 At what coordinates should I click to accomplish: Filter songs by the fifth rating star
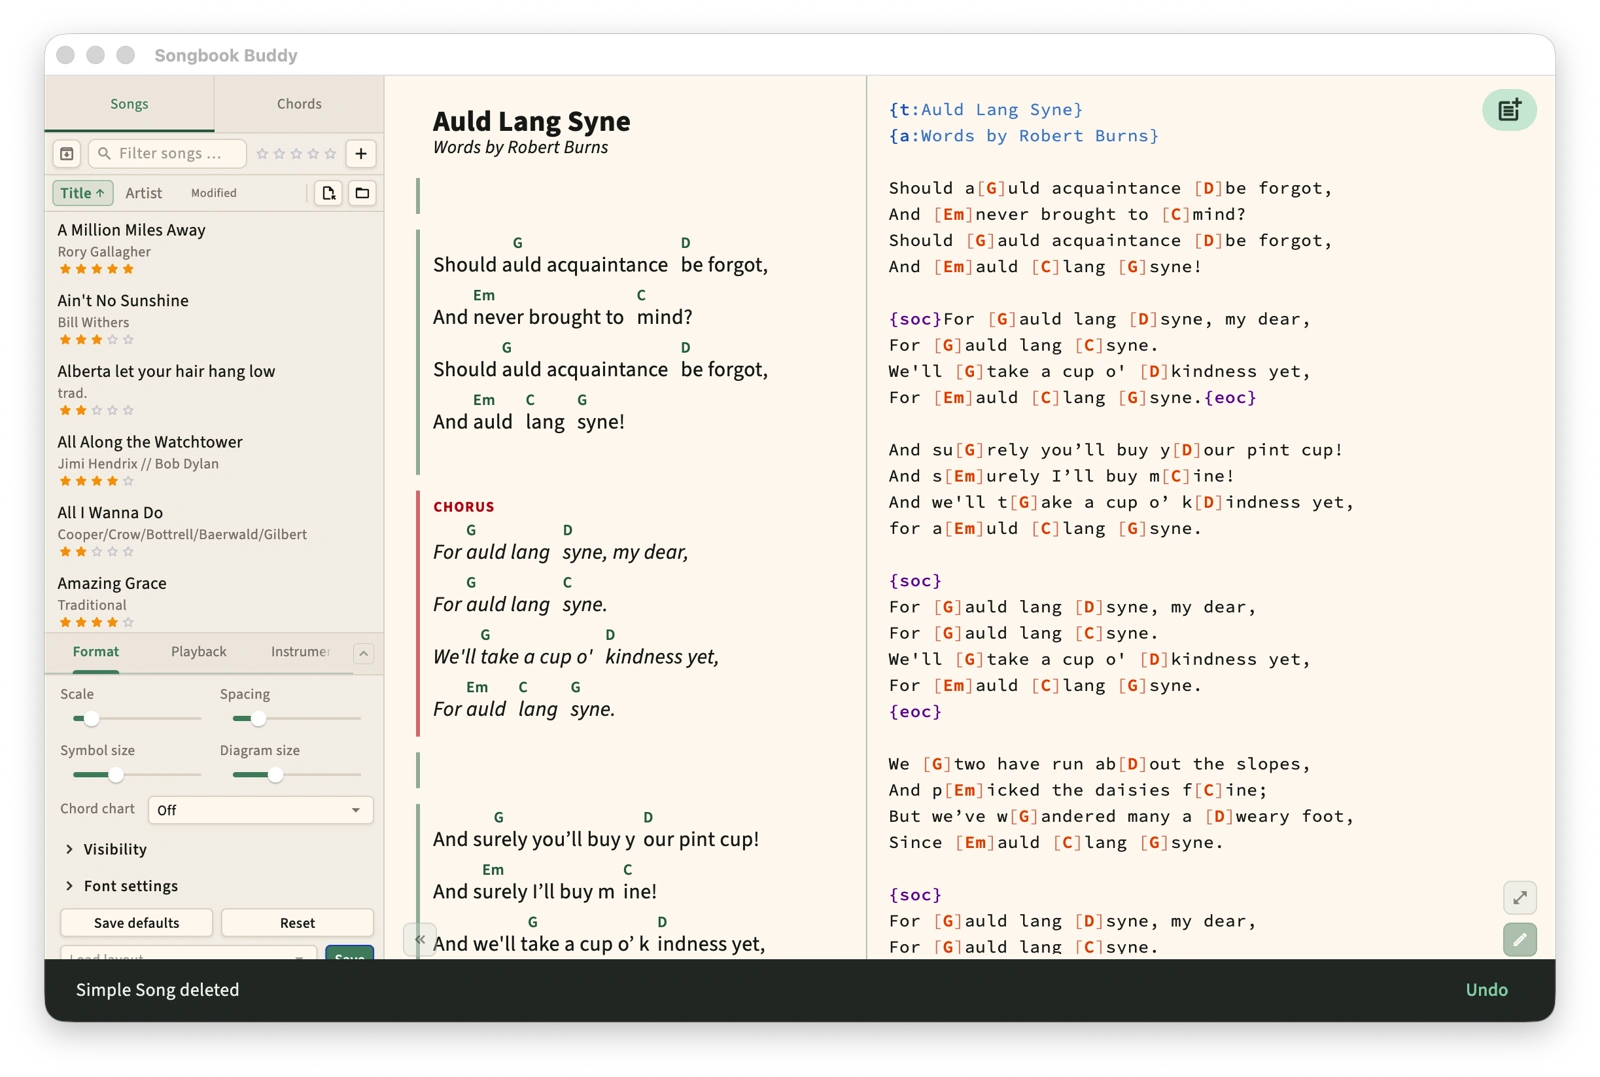330,153
